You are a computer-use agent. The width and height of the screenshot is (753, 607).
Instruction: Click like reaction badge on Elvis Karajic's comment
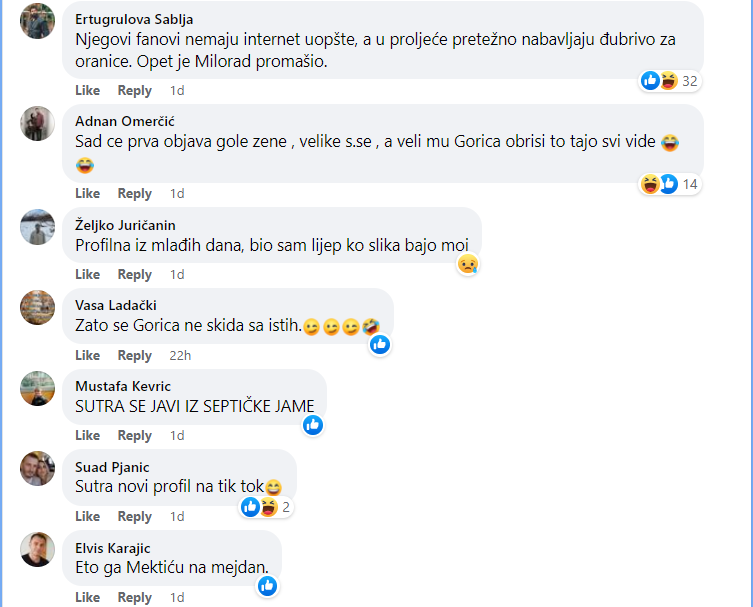click(267, 586)
